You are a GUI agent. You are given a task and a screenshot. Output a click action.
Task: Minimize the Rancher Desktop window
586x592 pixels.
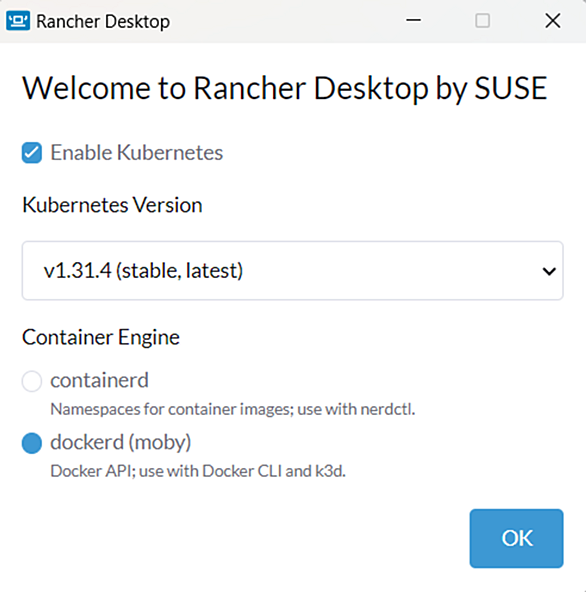(x=413, y=20)
